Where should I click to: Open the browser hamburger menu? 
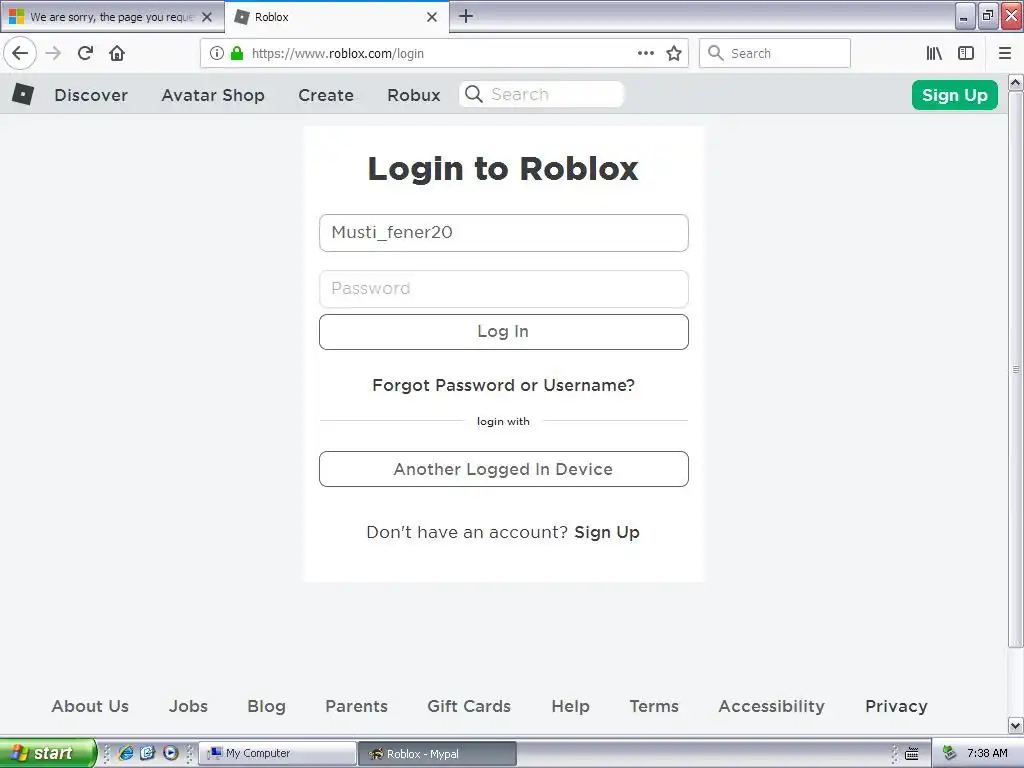[1005, 54]
